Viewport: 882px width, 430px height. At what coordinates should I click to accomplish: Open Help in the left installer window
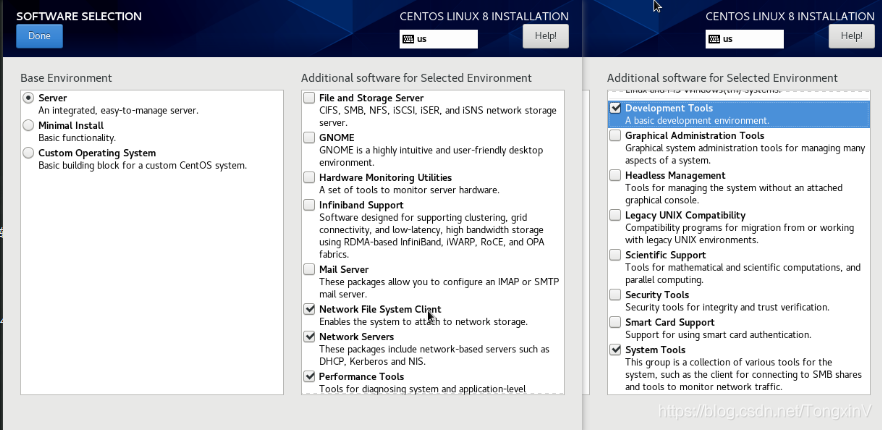(546, 36)
